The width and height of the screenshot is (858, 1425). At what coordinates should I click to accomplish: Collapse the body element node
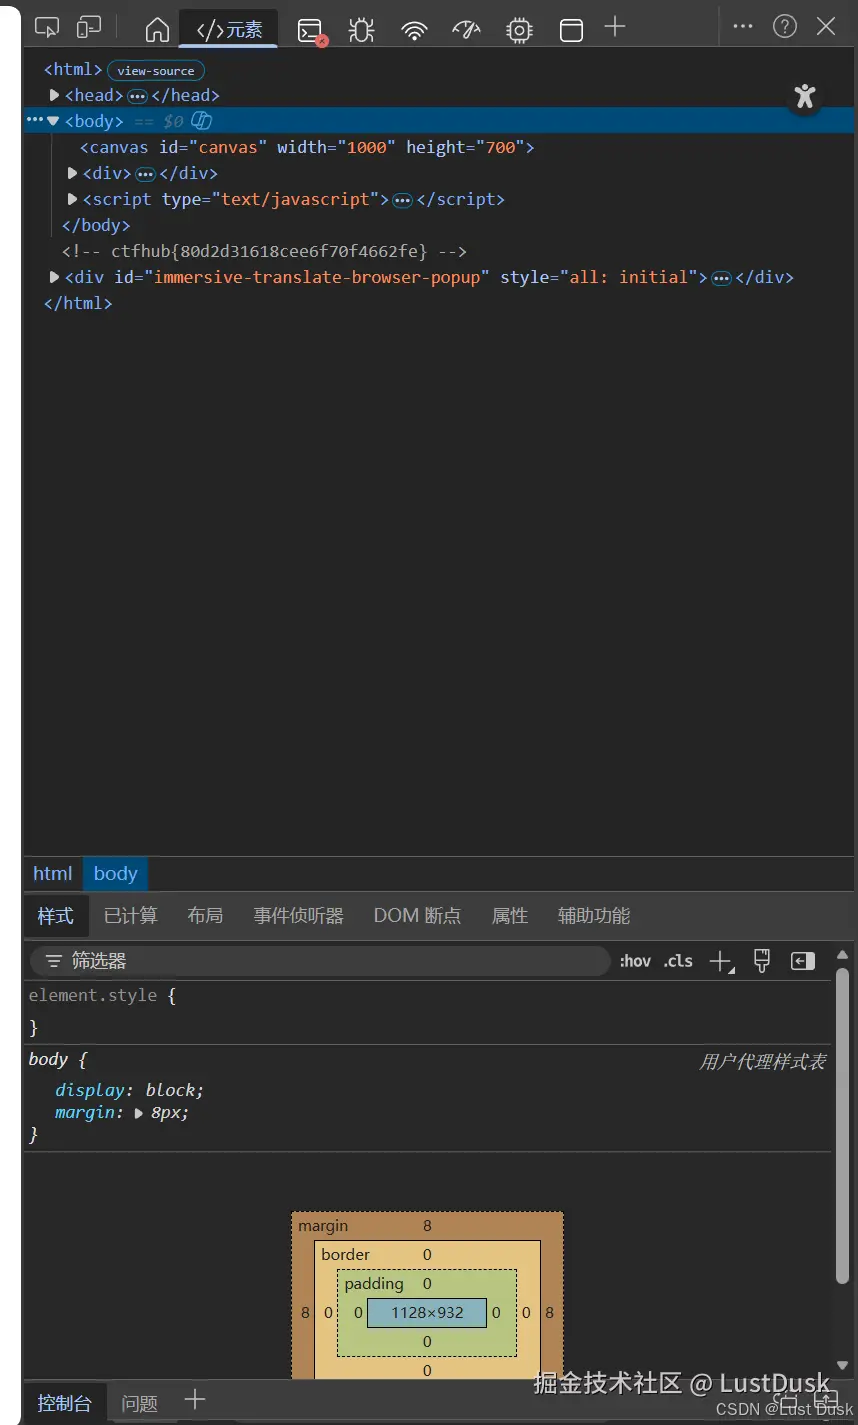click(x=53, y=121)
